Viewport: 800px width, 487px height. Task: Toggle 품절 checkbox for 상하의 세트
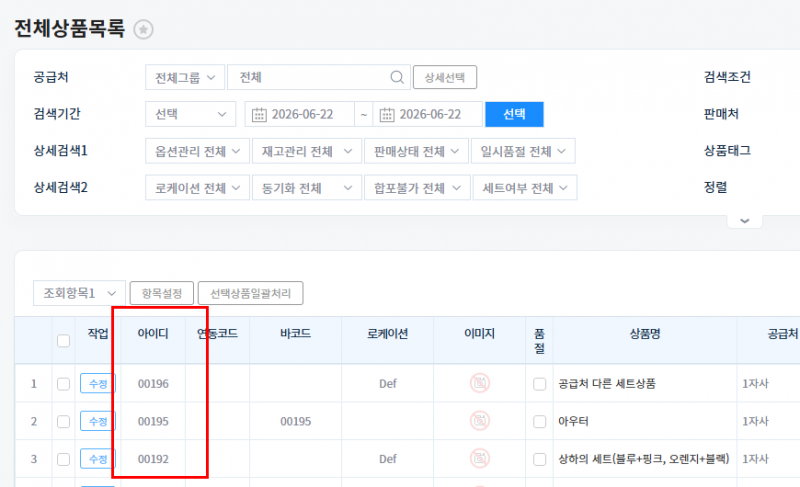click(x=539, y=459)
